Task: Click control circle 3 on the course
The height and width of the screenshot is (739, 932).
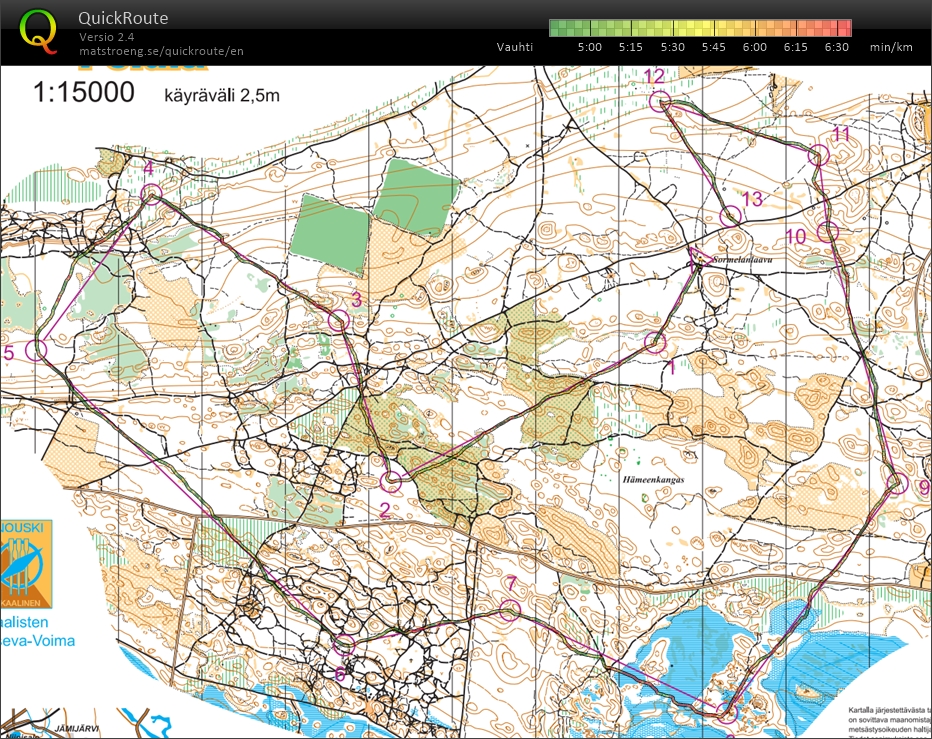Action: pos(339,320)
